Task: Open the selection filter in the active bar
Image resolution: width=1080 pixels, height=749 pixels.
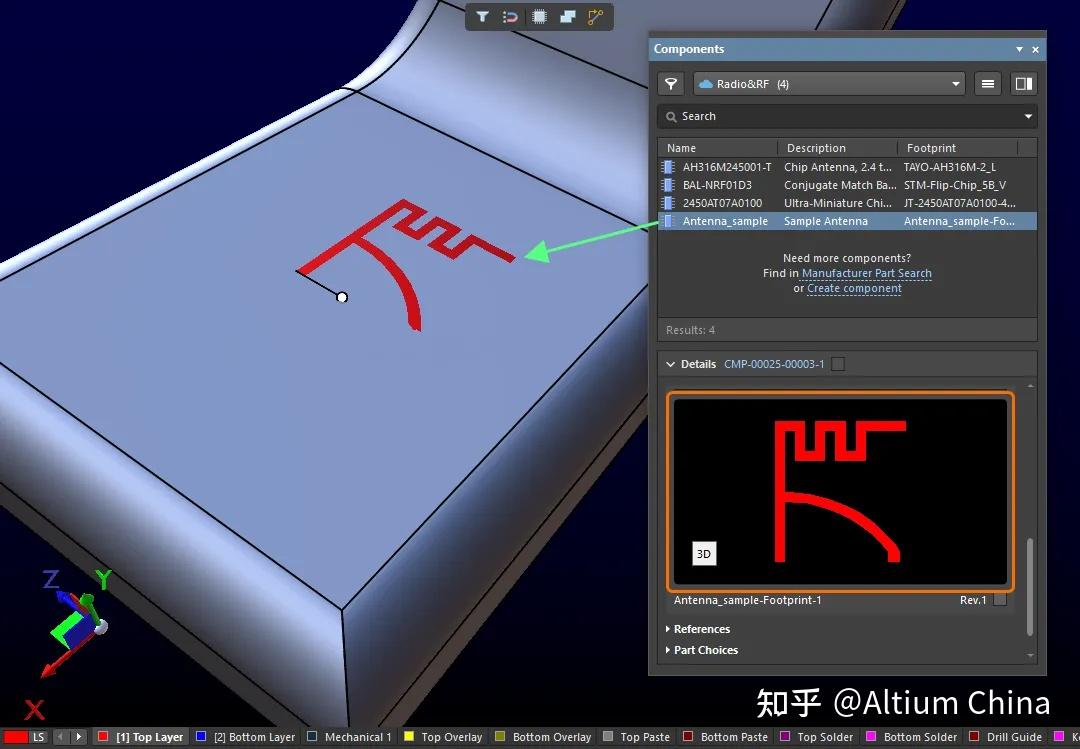Action: (x=482, y=17)
